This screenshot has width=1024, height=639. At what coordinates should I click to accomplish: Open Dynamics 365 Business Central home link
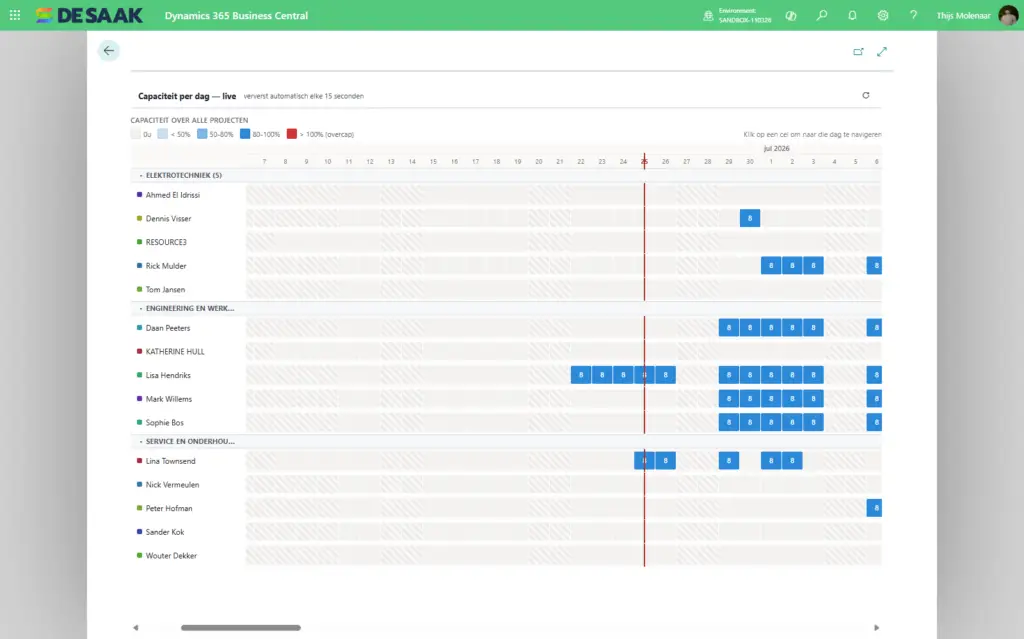point(236,16)
